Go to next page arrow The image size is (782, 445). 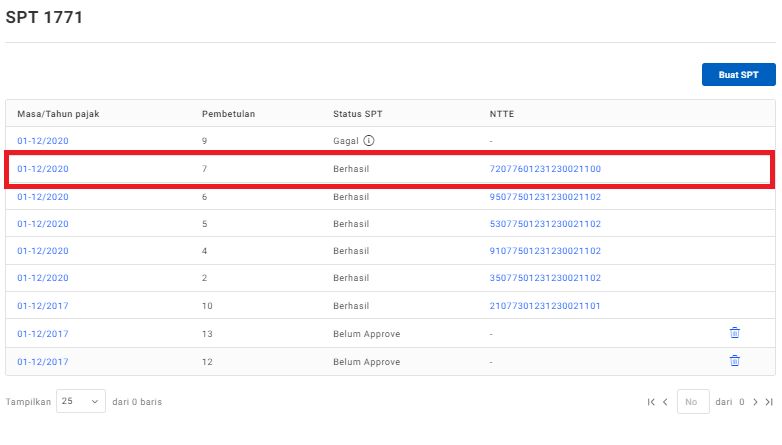click(x=755, y=402)
